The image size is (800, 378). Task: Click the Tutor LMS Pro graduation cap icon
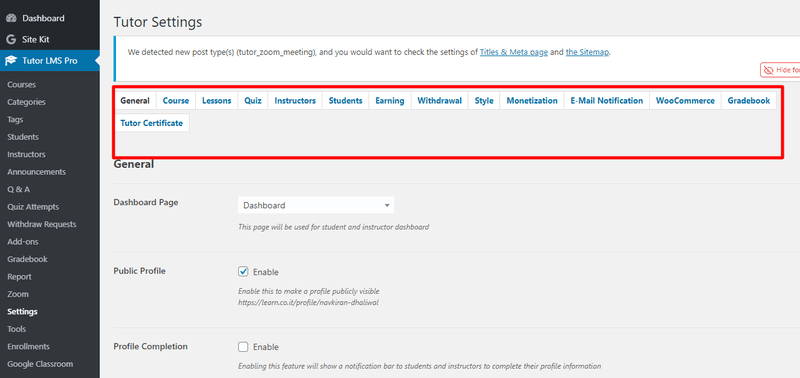pyautogui.click(x=11, y=61)
